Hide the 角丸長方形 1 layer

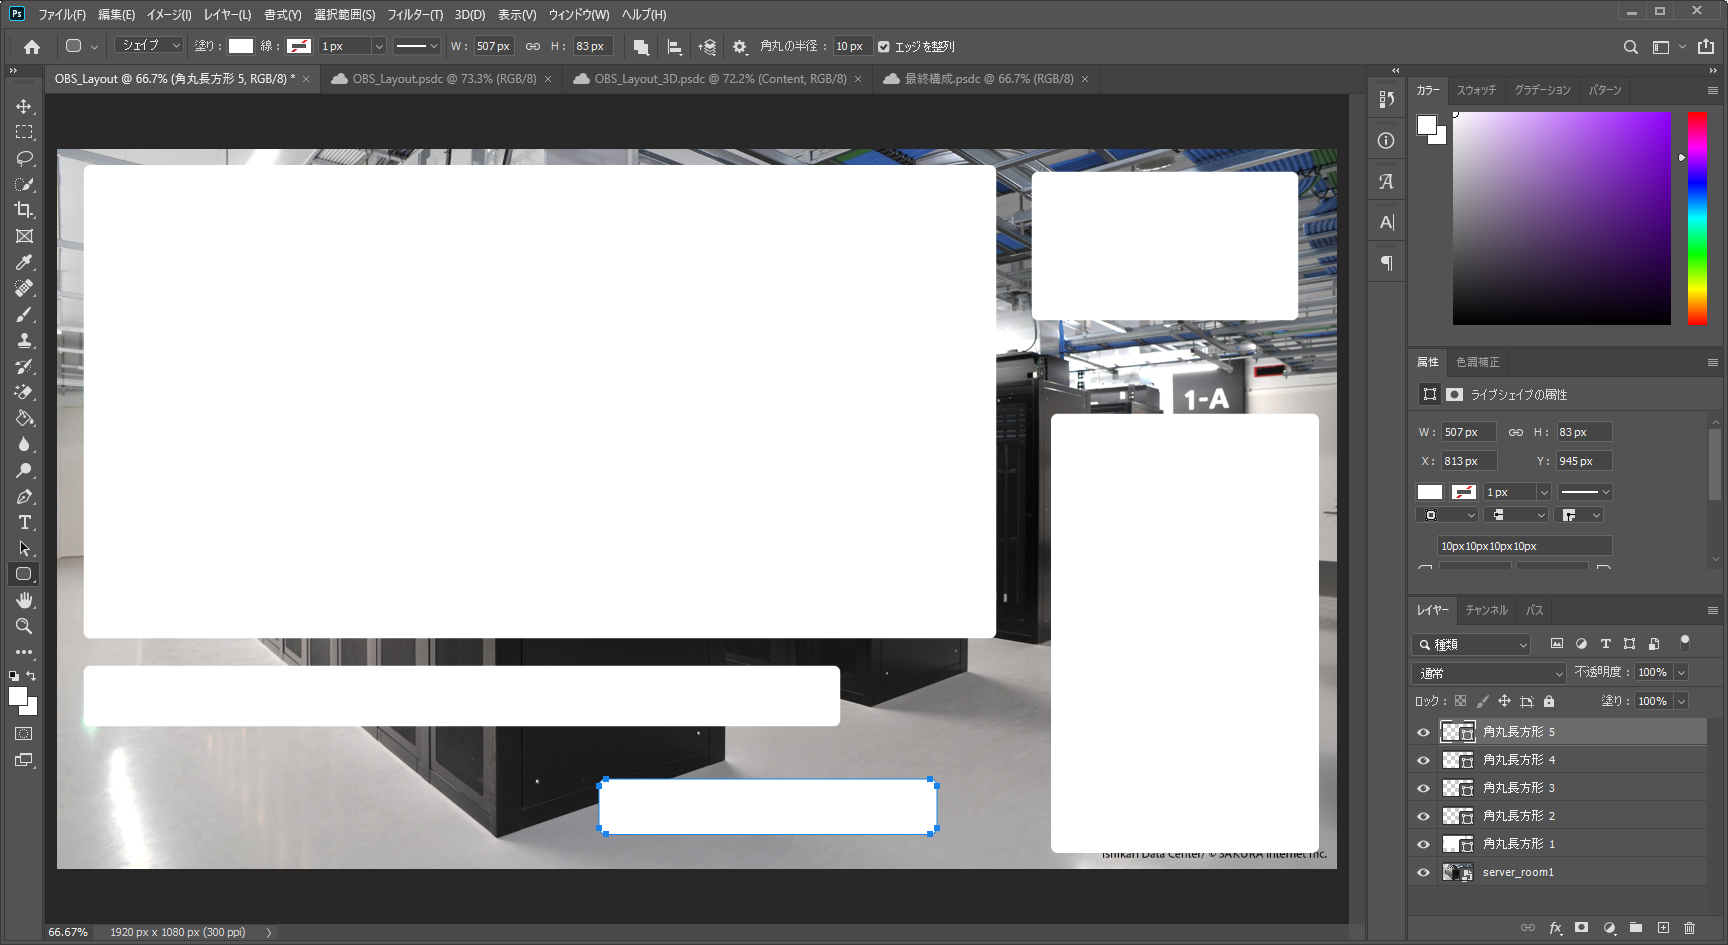coord(1423,844)
